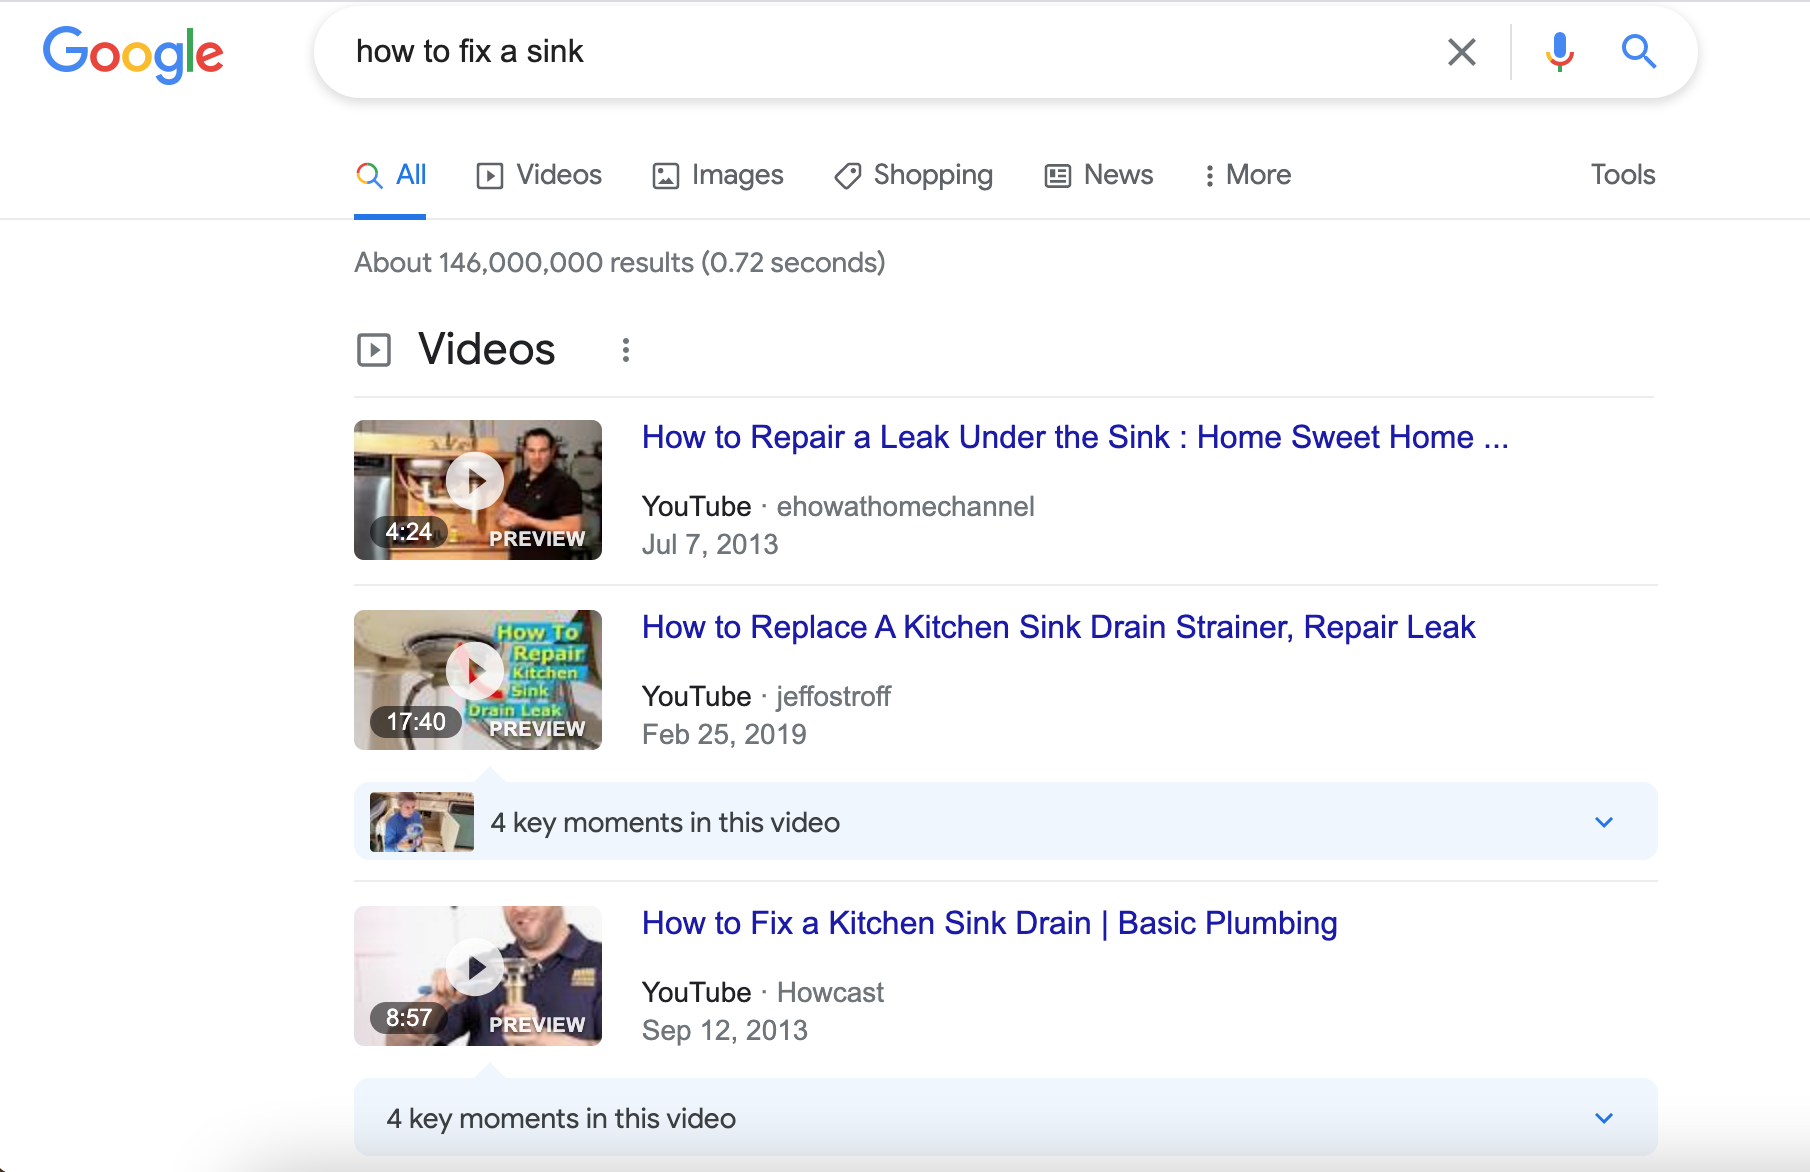Click the Sep 12, 2013 date
Viewport: 1810px width, 1172px height.
tap(725, 1030)
